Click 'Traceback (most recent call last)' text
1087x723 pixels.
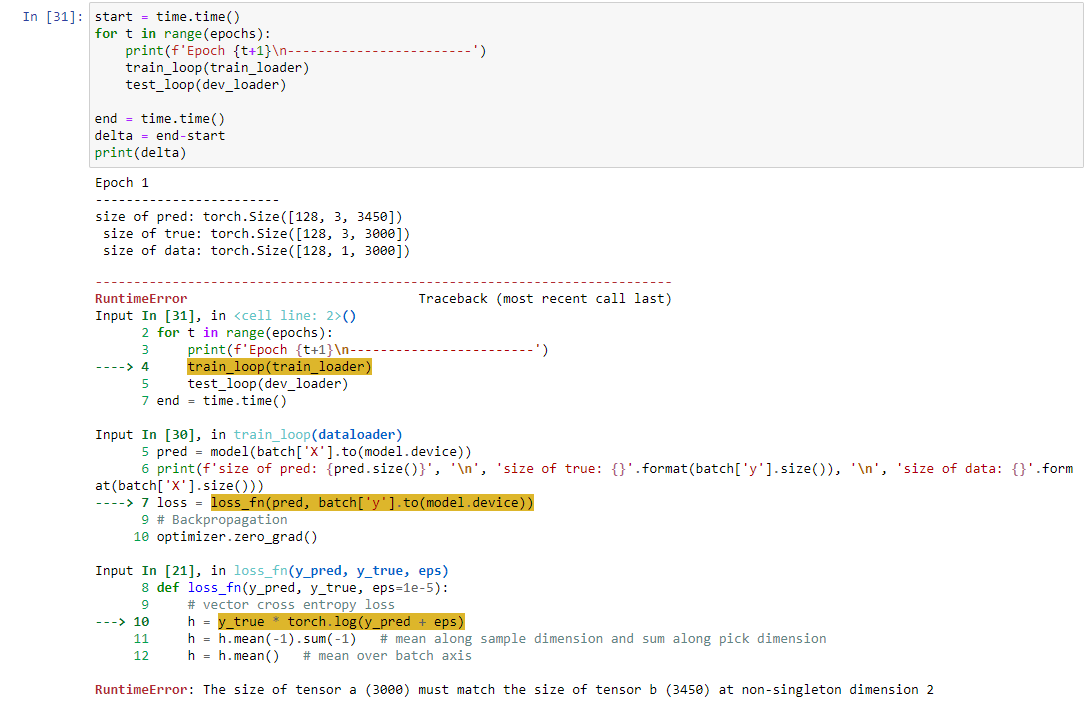[x=544, y=299]
